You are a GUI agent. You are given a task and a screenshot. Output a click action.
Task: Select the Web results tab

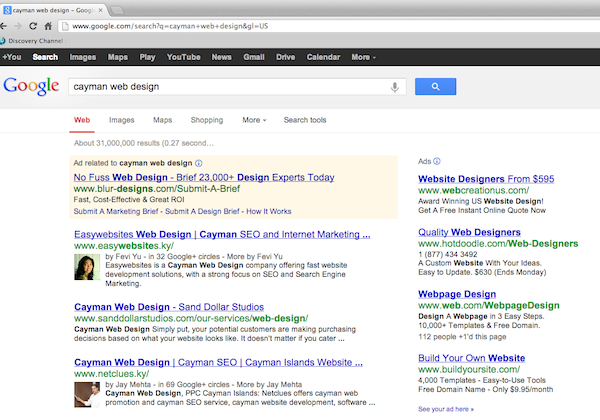click(x=82, y=120)
